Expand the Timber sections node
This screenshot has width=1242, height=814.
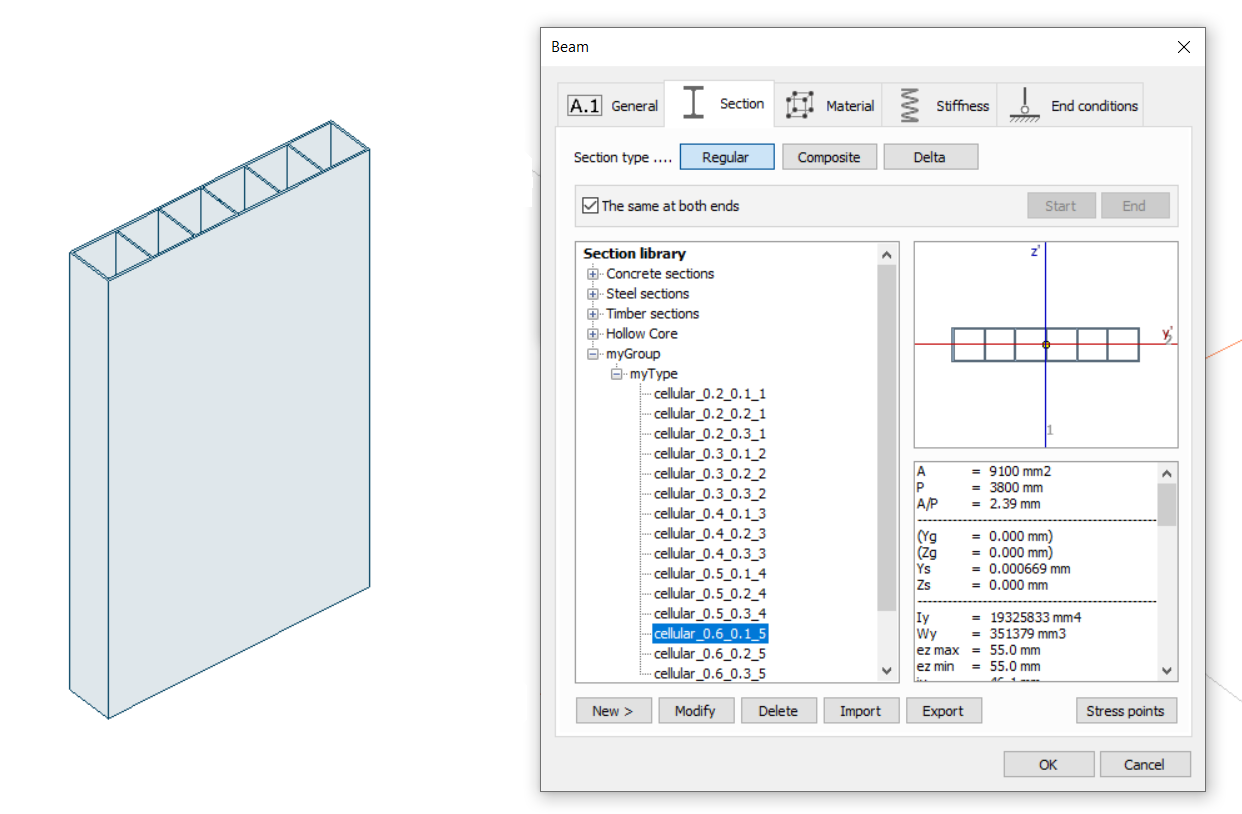point(593,314)
